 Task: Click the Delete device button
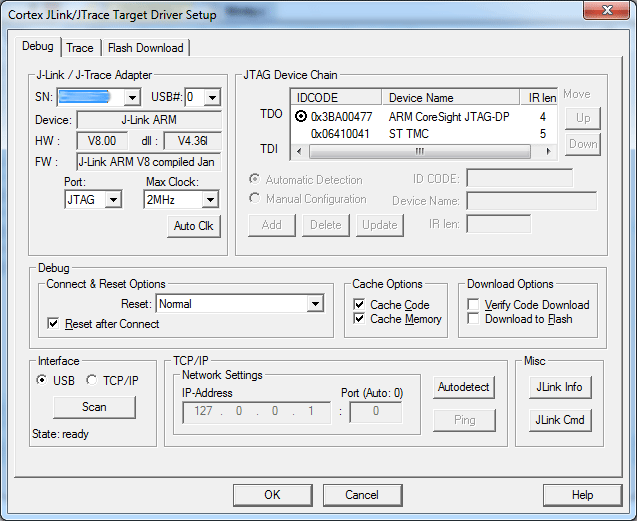[x=326, y=225]
